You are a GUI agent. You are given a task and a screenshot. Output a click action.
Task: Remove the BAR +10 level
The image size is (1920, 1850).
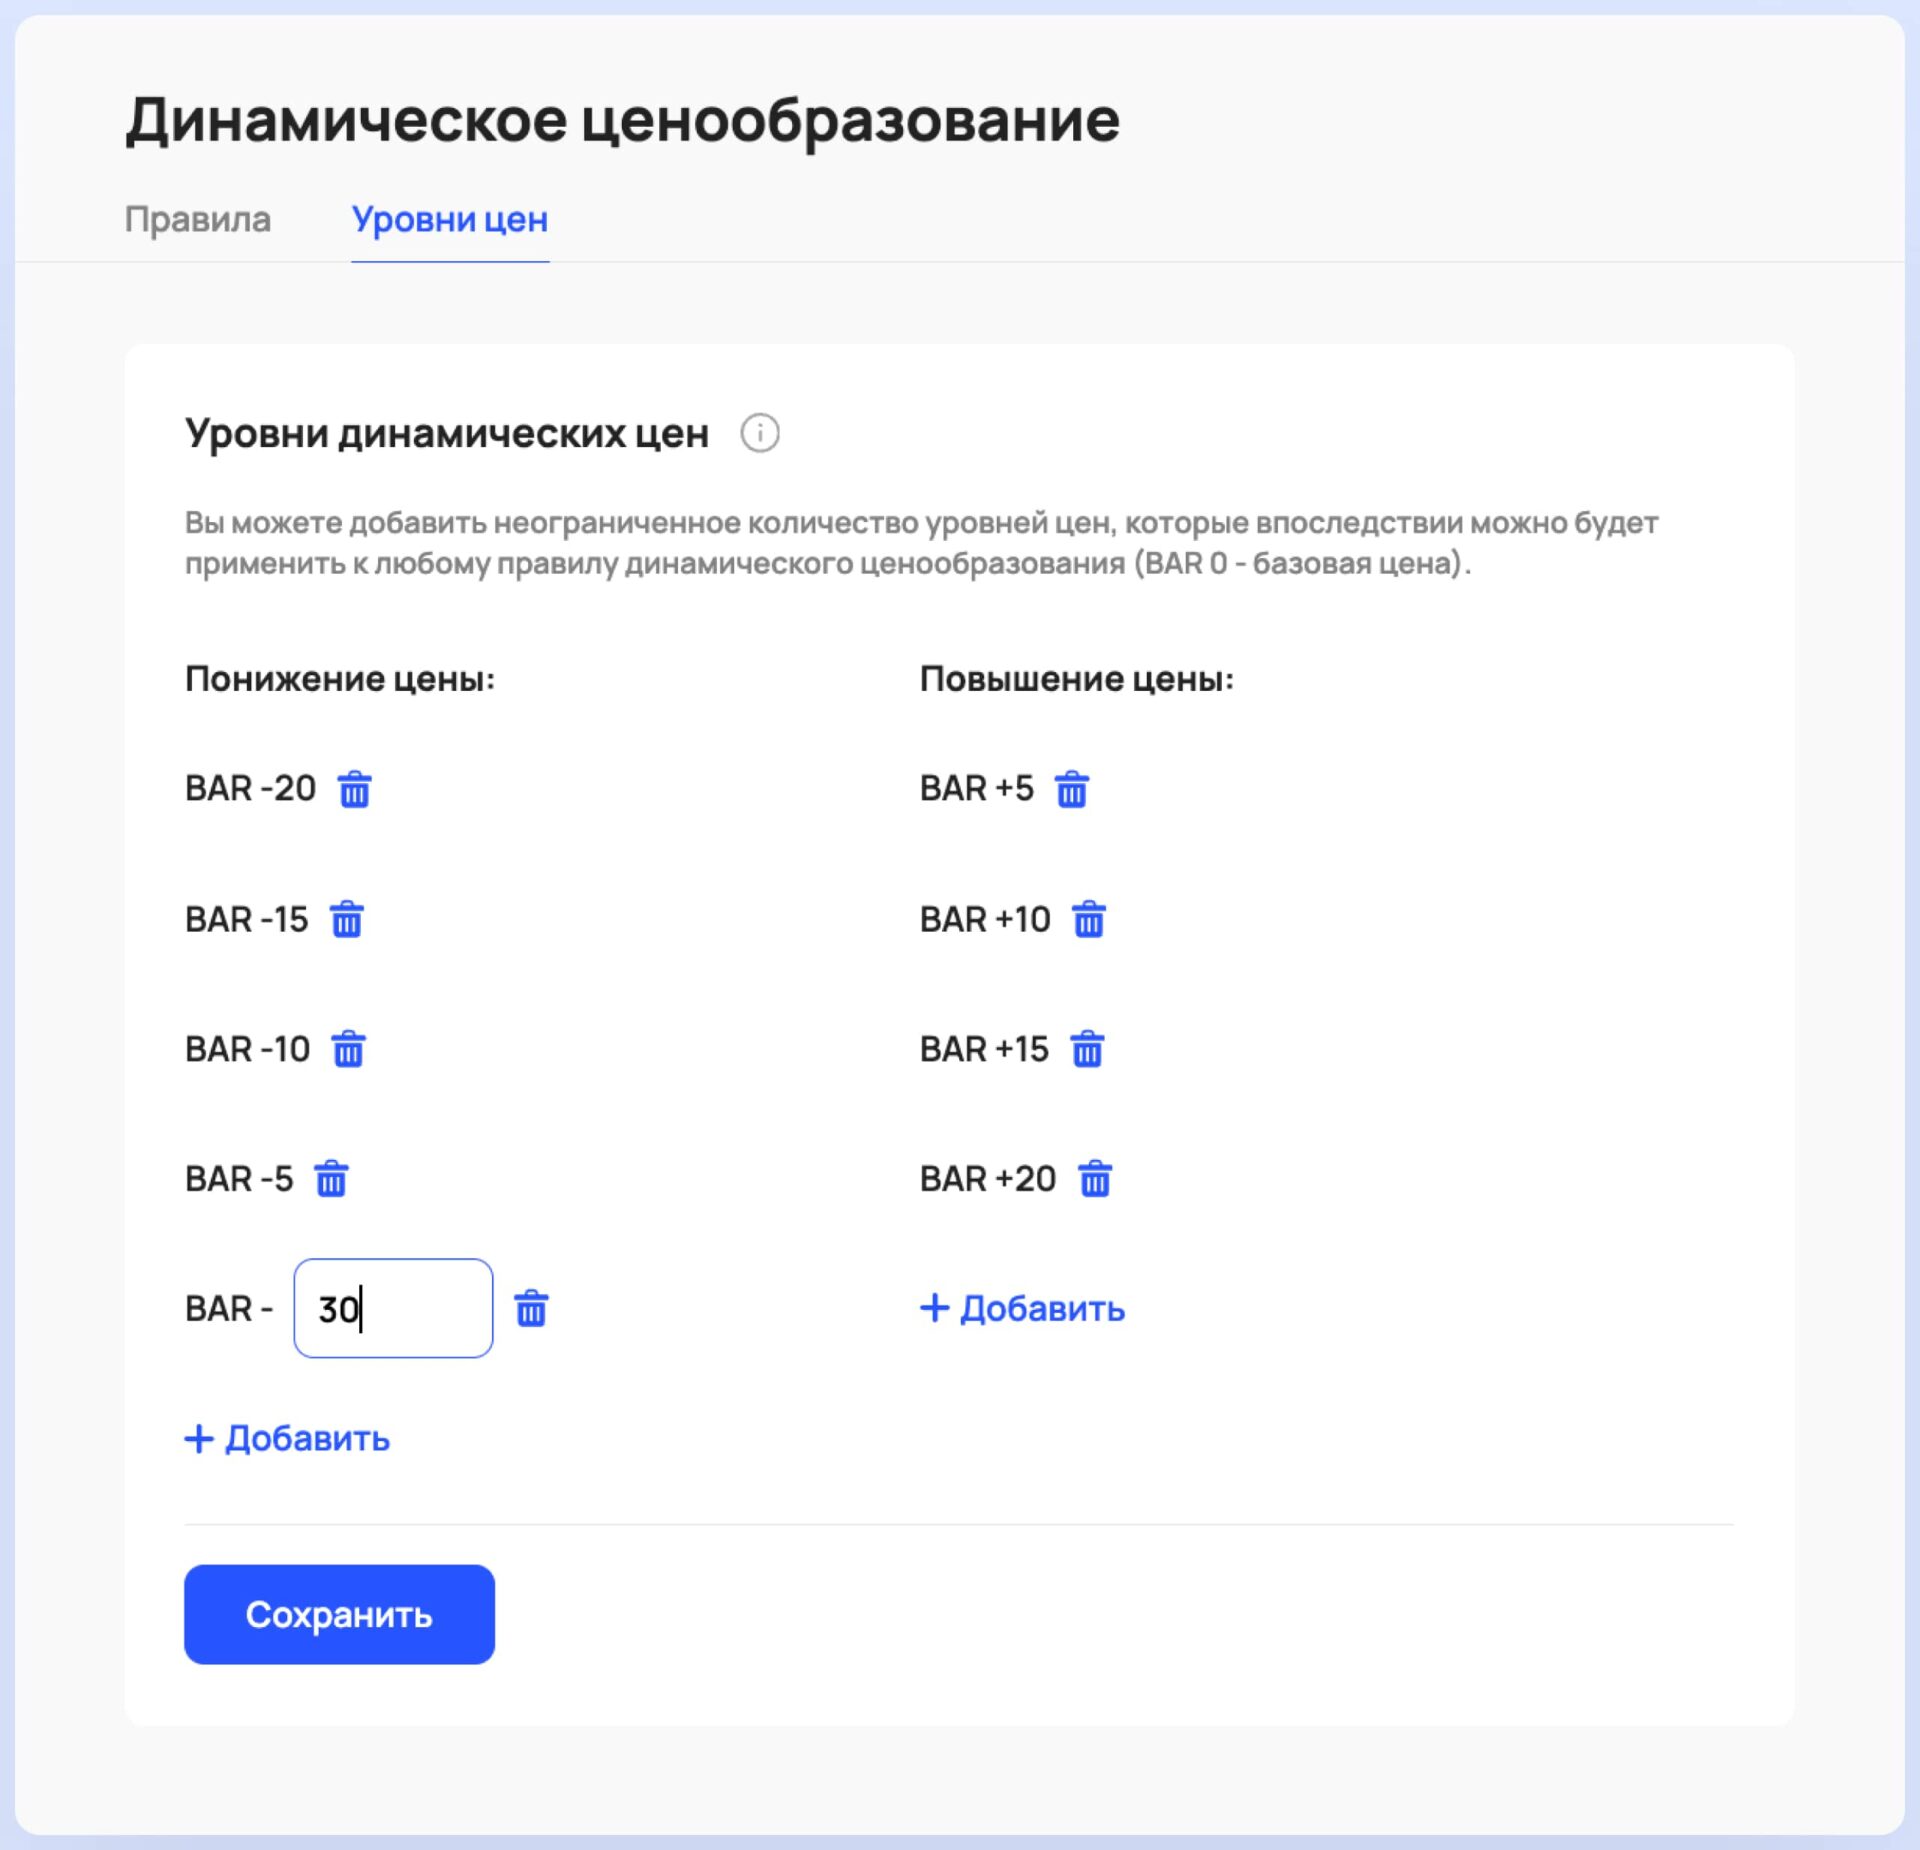(1089, 919)
